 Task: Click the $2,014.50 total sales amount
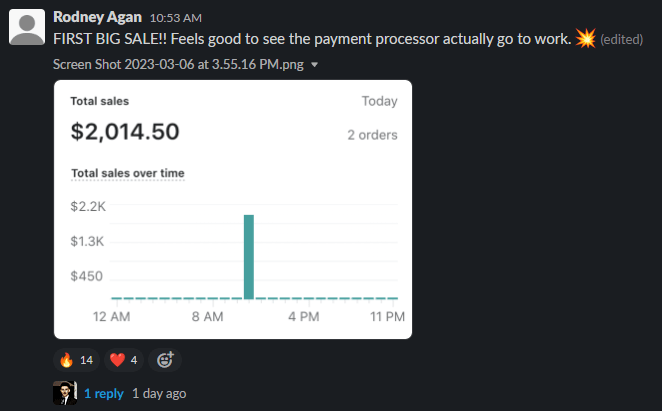pos(125,131)
